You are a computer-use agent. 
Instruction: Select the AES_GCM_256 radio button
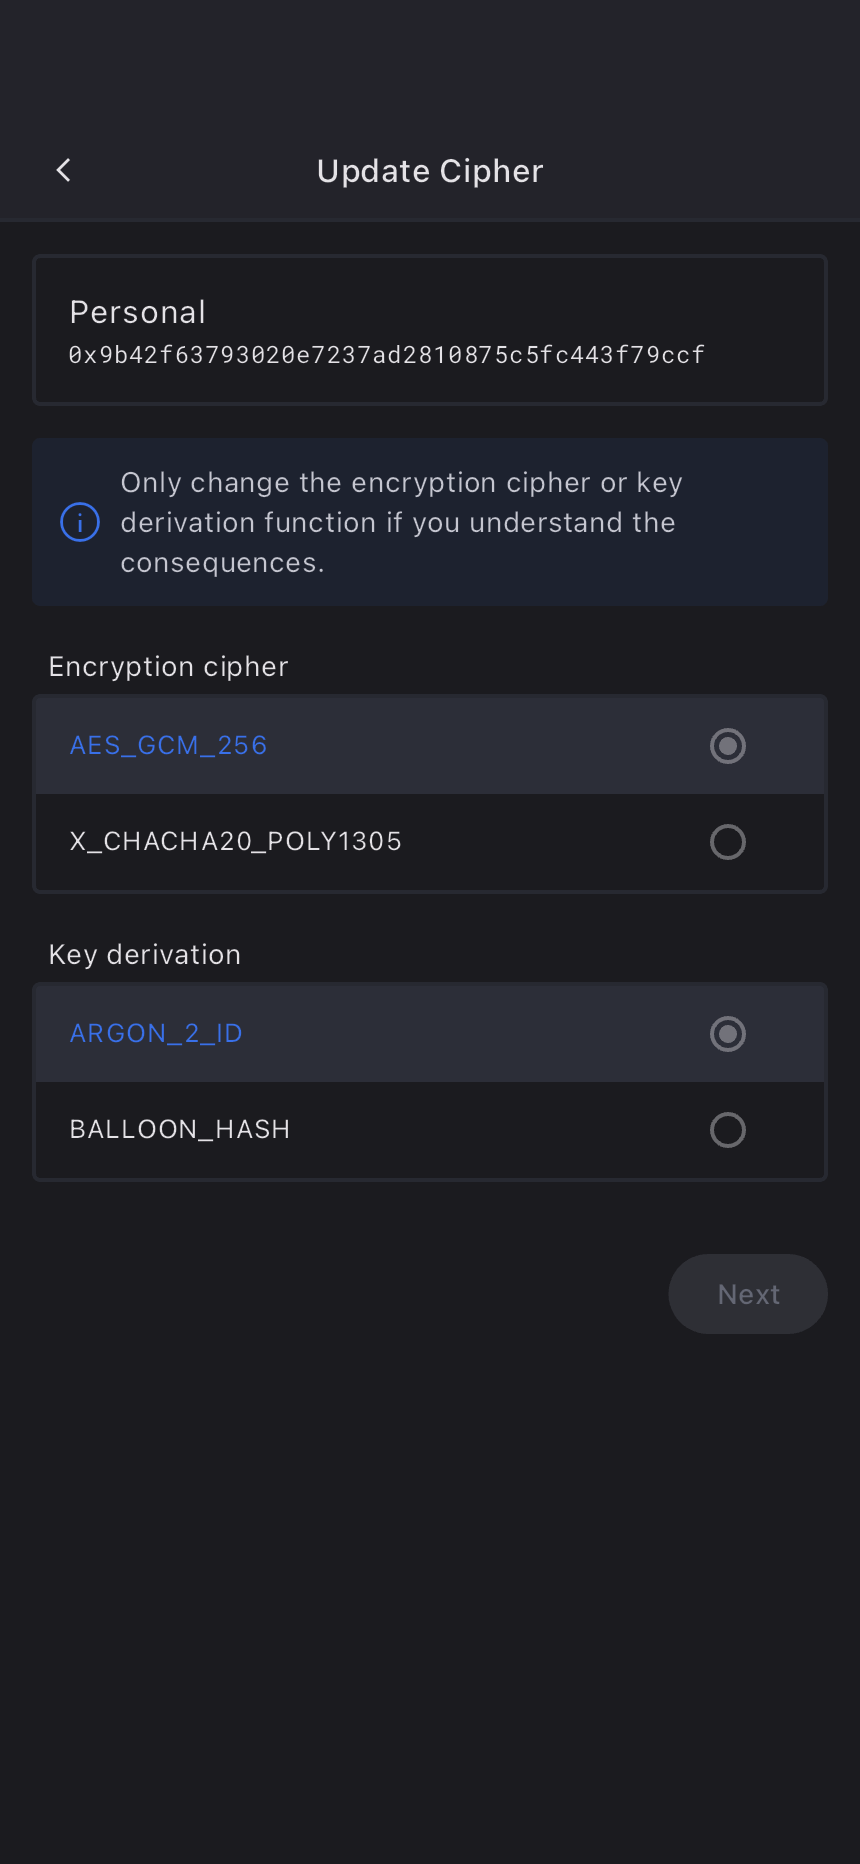click(727, 746)
